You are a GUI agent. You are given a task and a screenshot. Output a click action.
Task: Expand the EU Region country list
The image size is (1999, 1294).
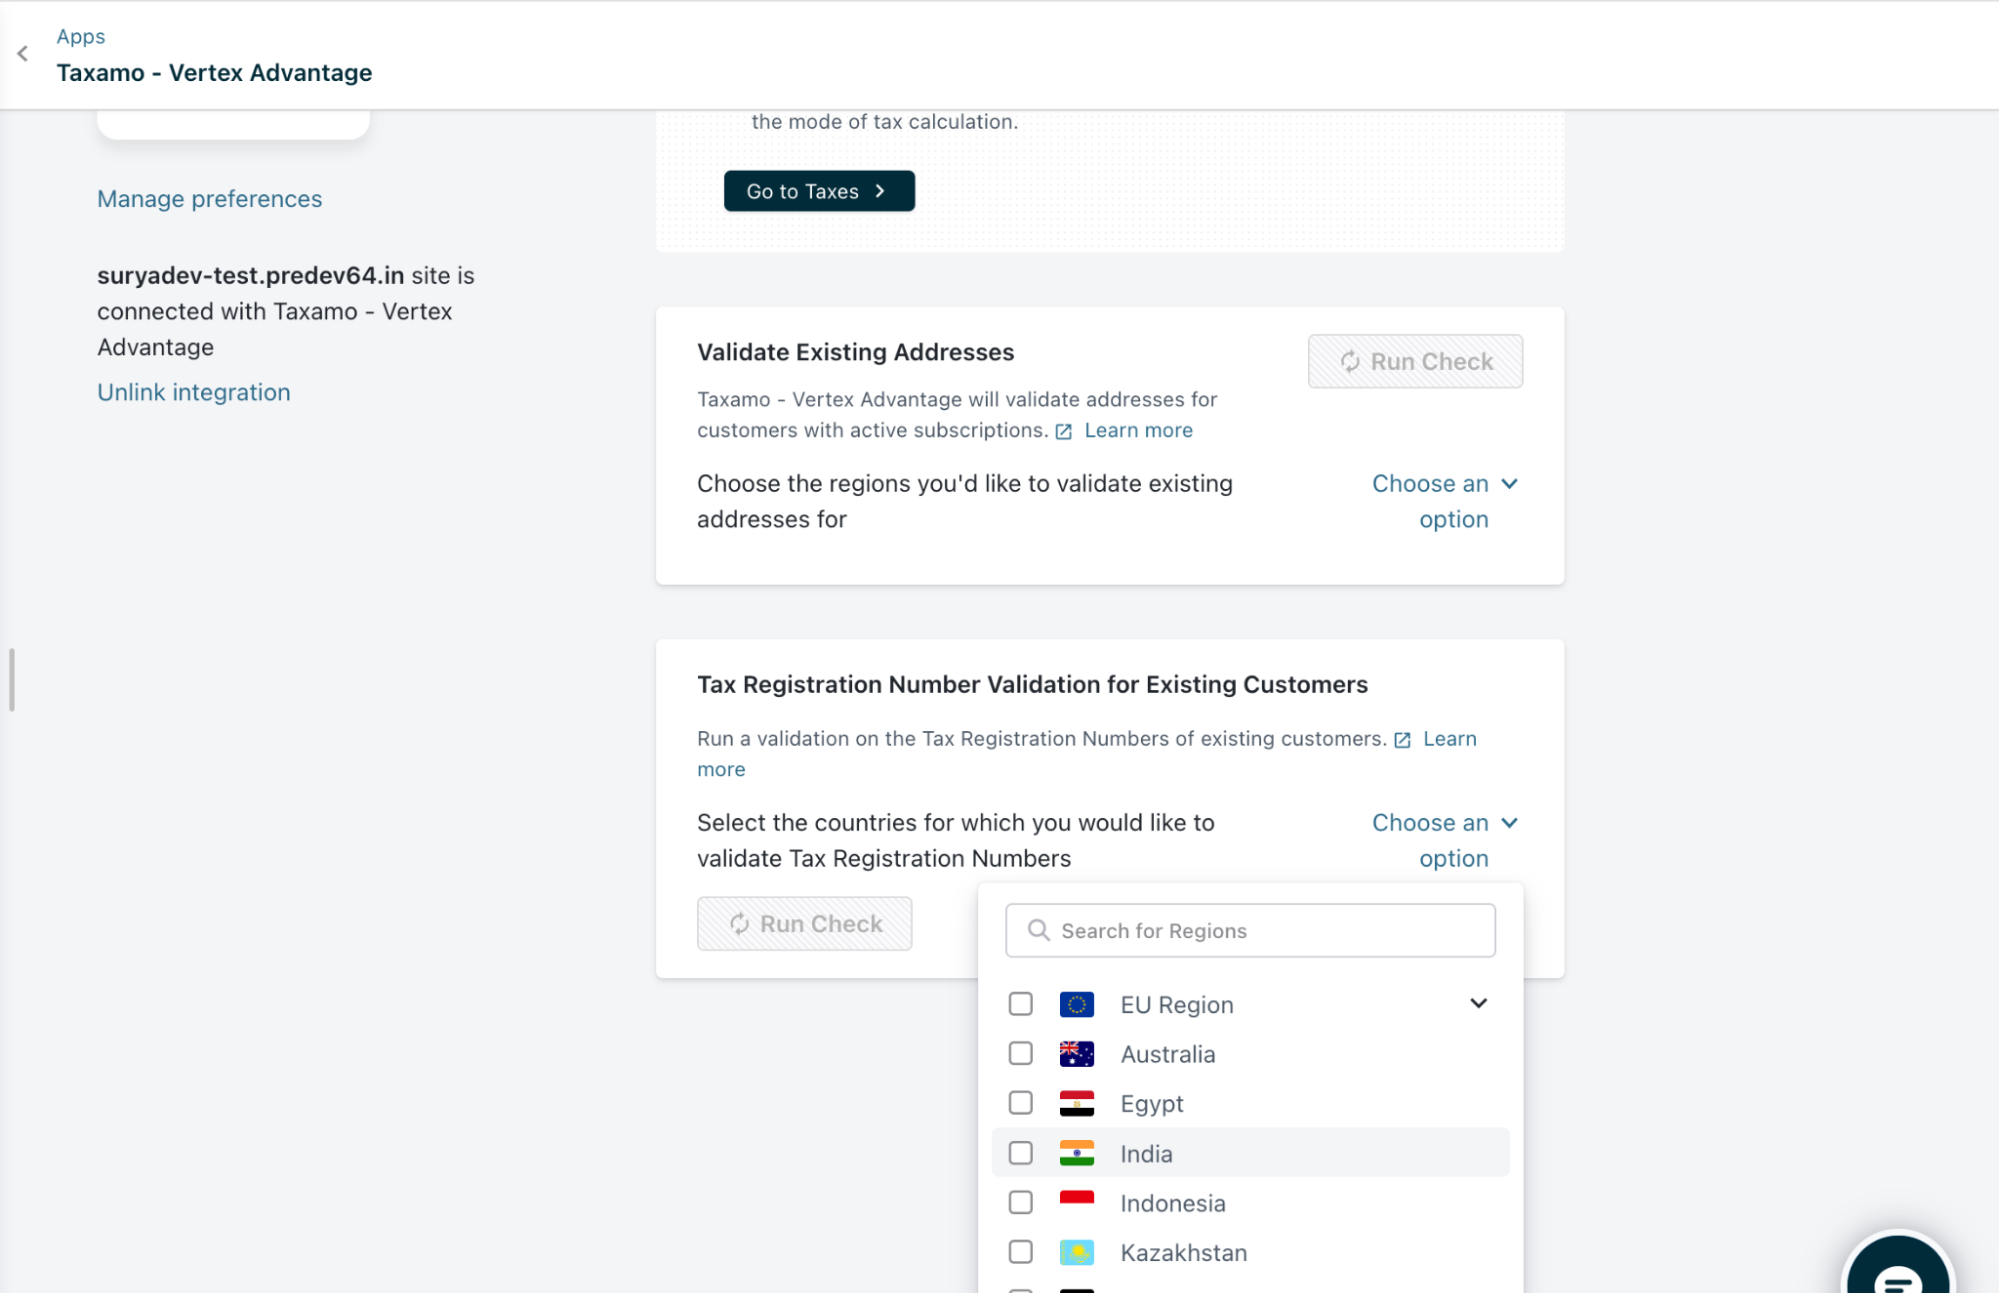tap(1478, 1003)
